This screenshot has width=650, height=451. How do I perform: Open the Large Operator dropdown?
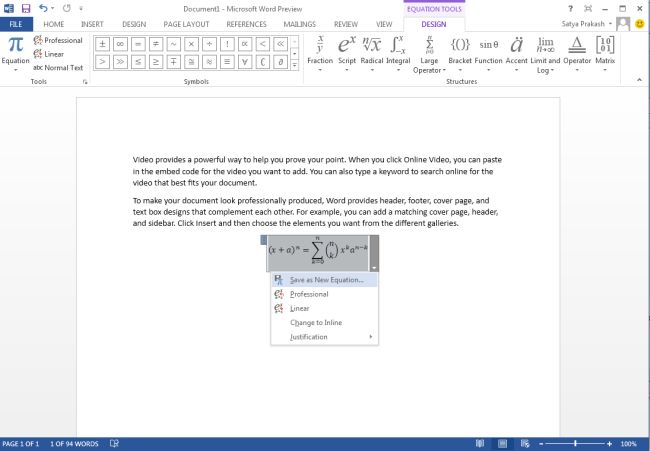tap(429, 55)
